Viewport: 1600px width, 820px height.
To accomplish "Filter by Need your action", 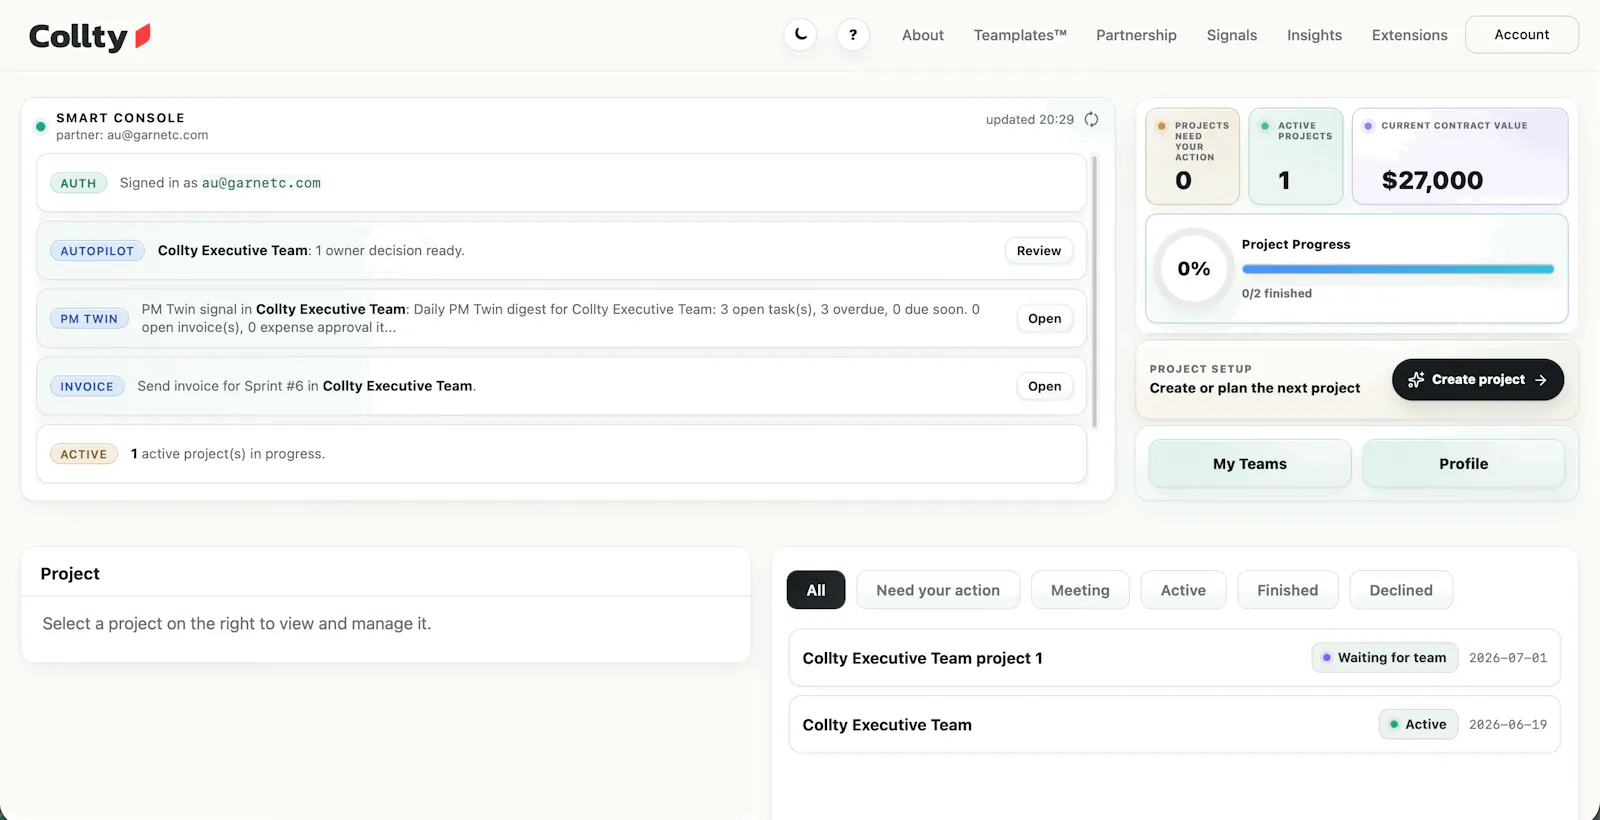I will coord(938,590).
